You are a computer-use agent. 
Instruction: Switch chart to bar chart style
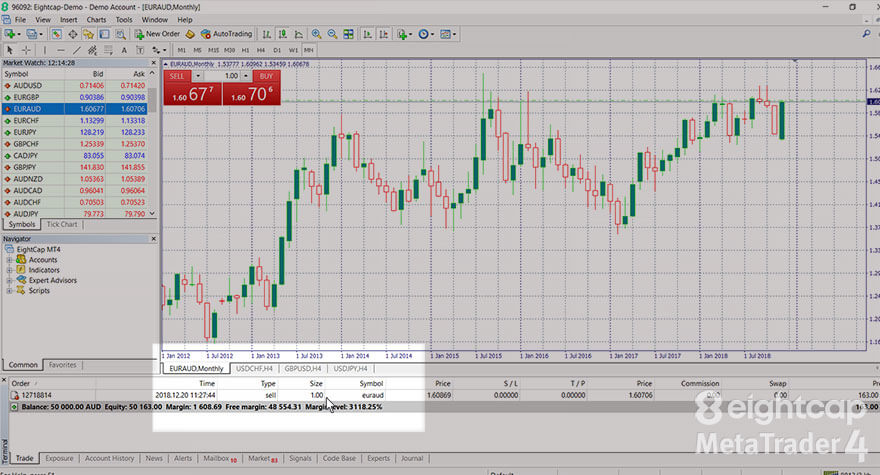click(x=267, y=34)
